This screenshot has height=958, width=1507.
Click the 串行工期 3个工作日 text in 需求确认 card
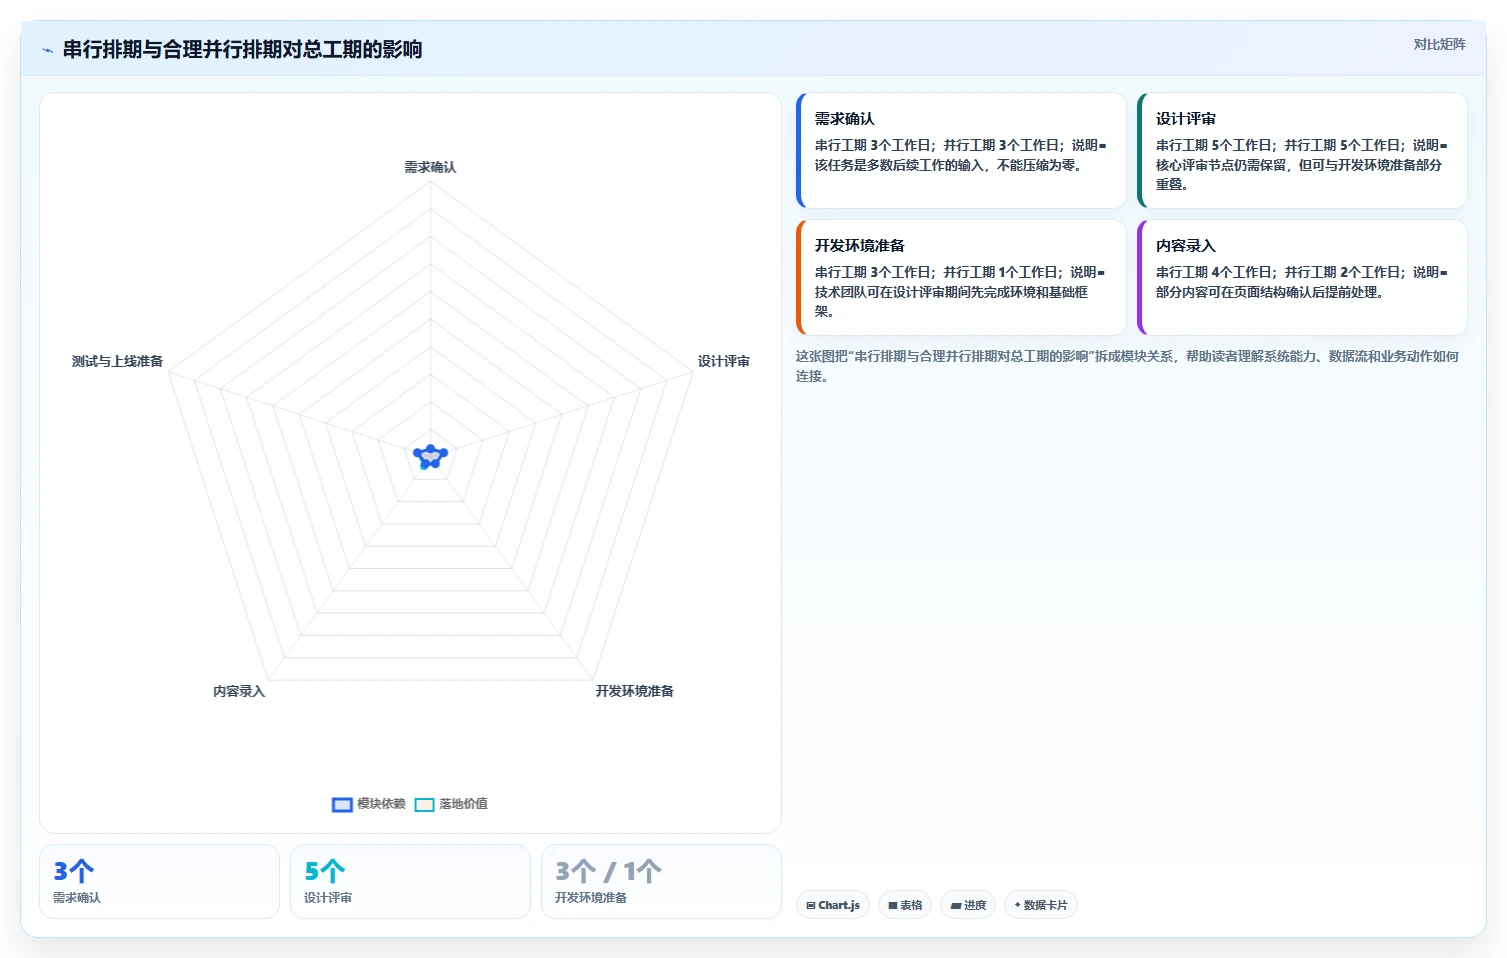click(874, 145)
